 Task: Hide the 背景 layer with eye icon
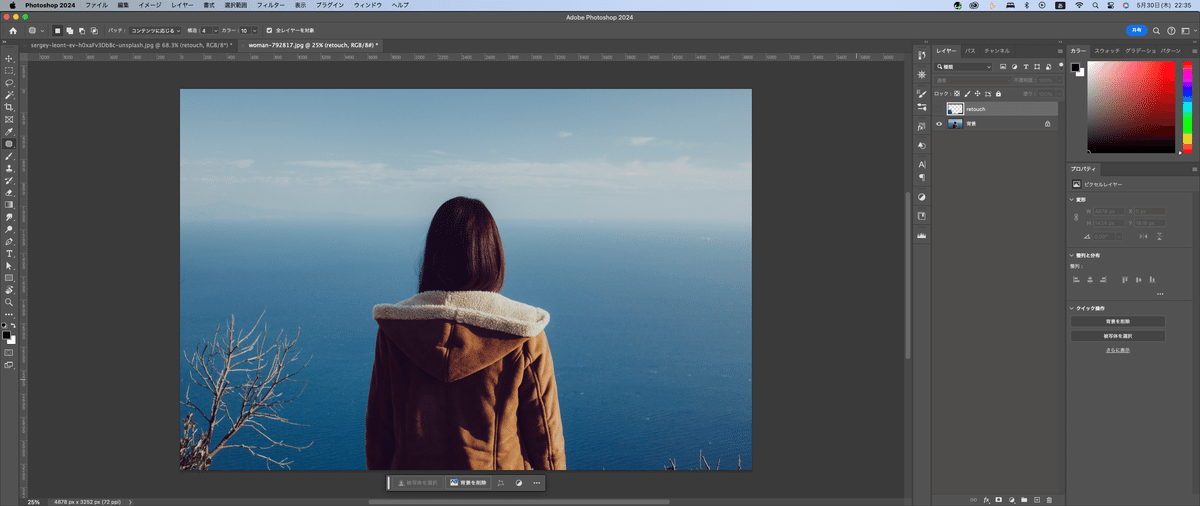[939, 124]
